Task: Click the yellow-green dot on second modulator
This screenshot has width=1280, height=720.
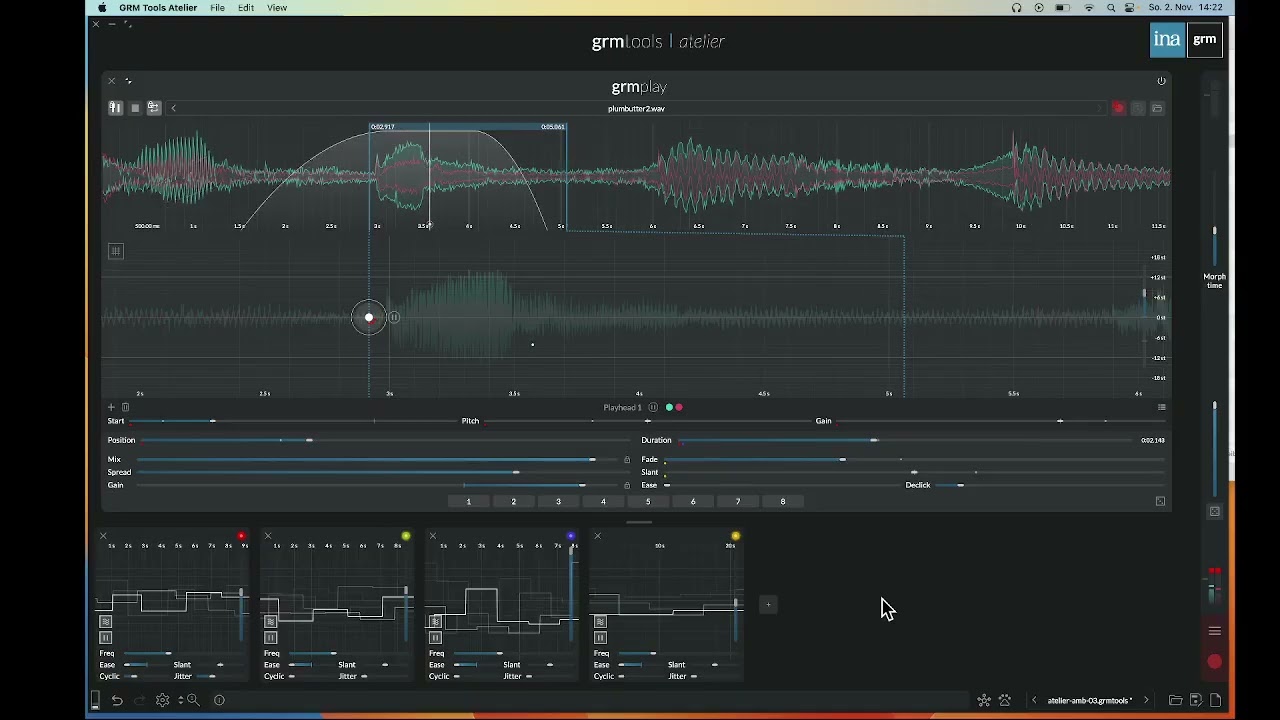Action: point(406,536)
